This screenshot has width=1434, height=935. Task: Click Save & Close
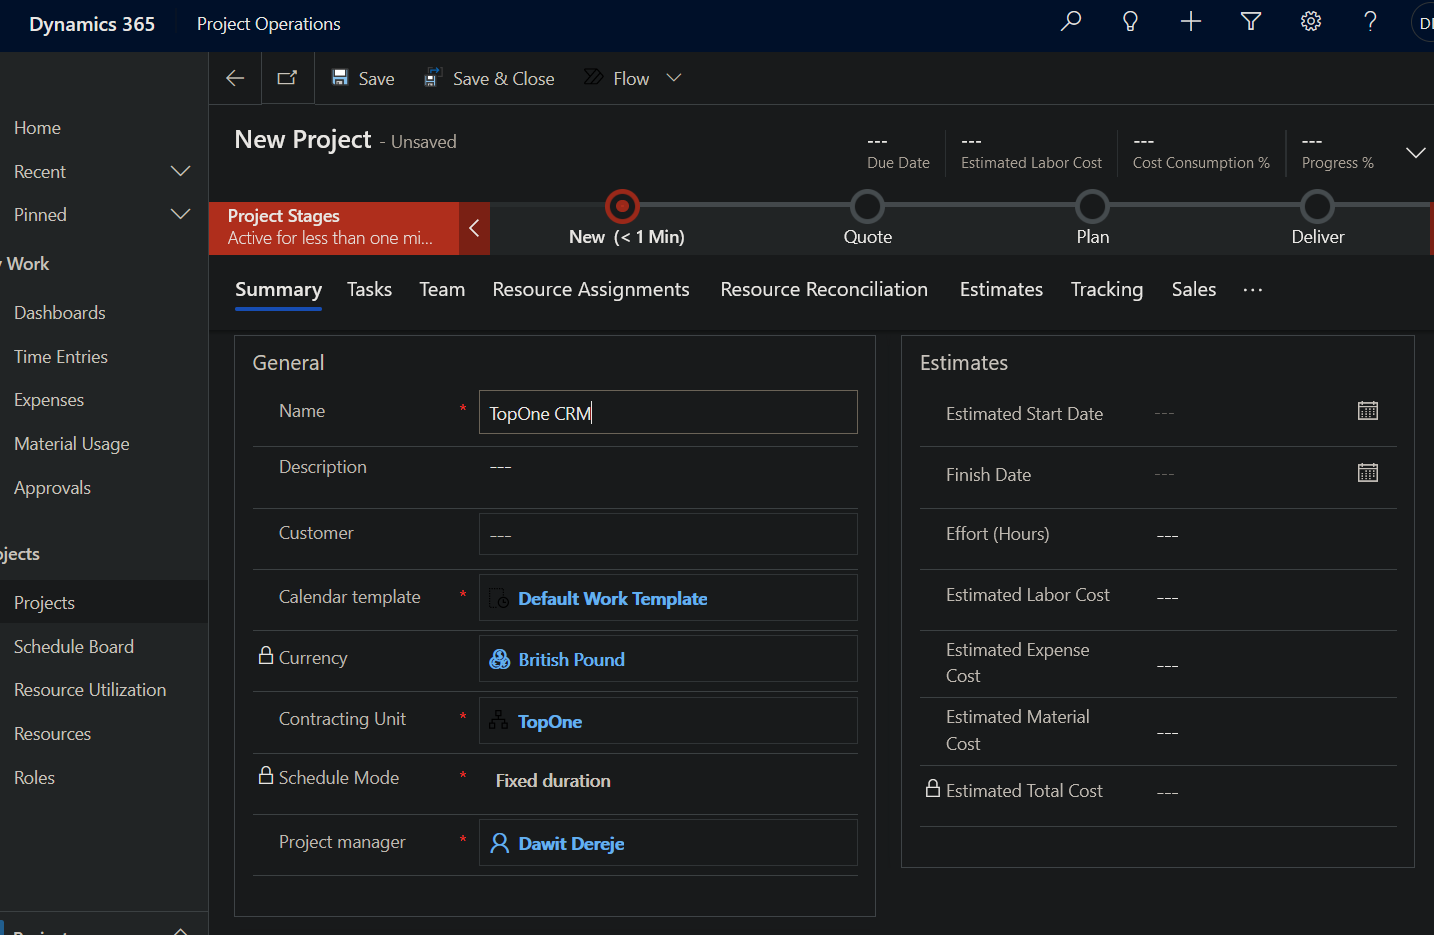[x=489, y=78]
